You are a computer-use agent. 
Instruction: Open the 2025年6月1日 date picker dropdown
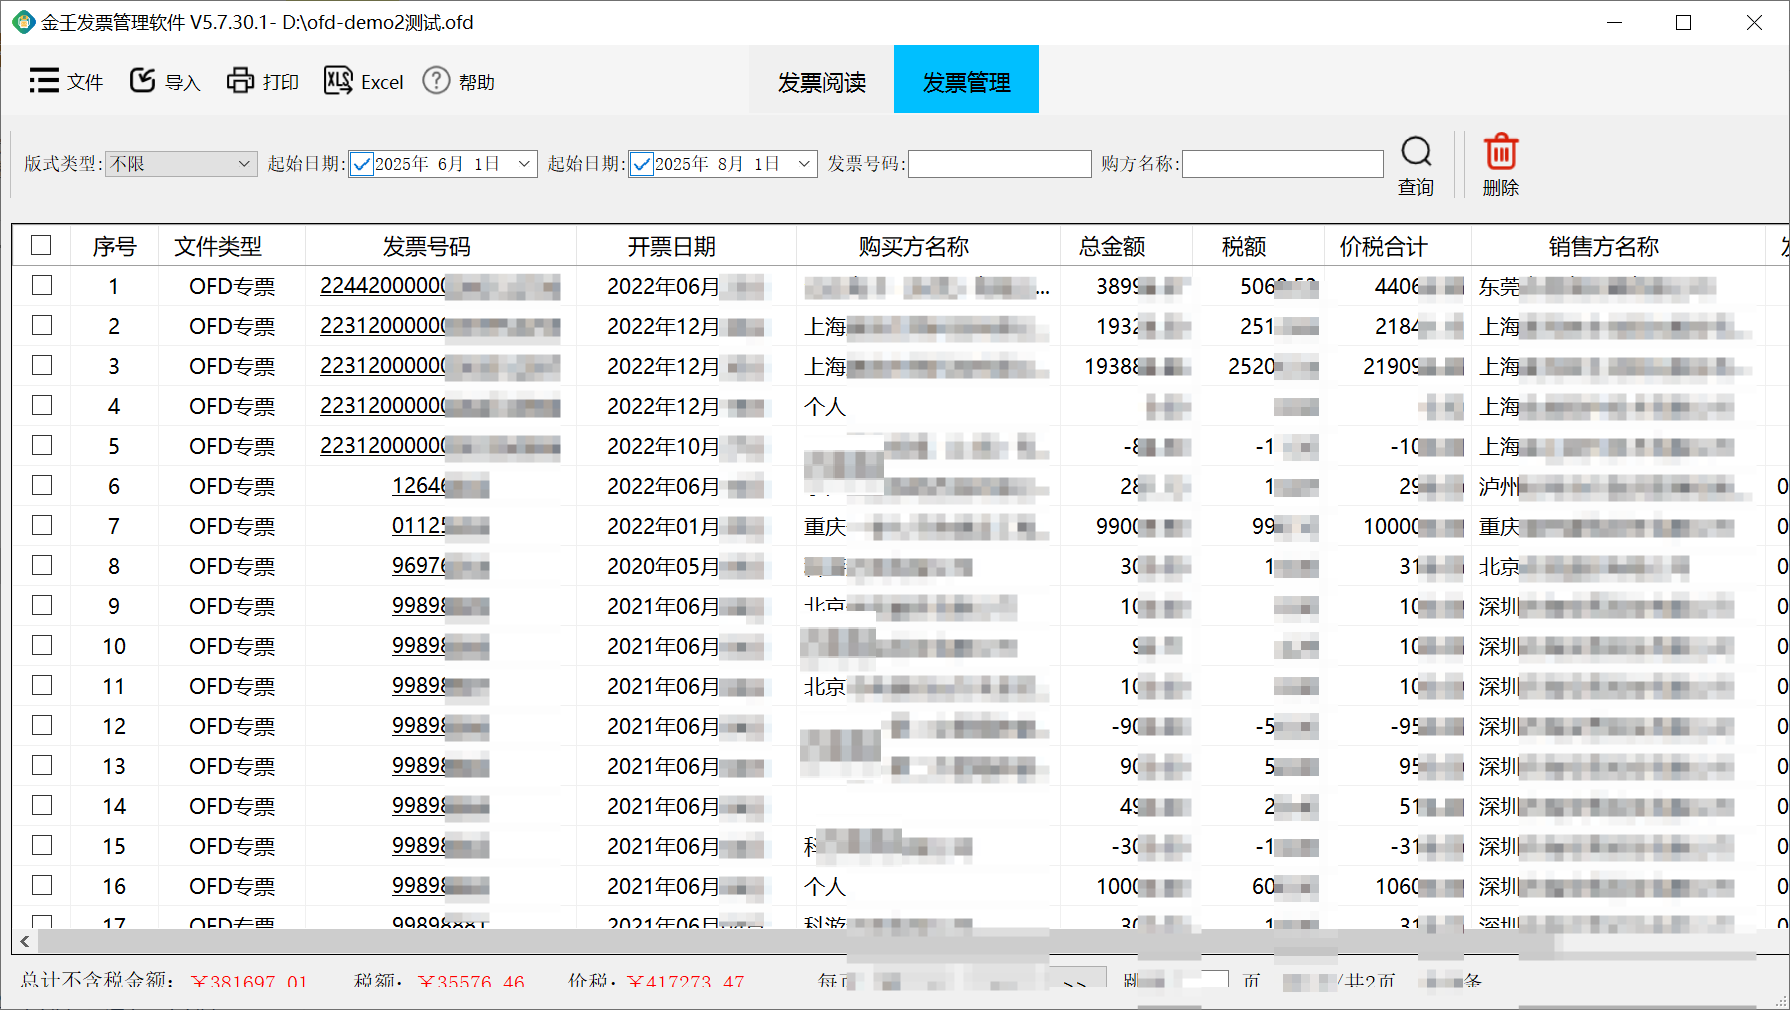[x=524, y=164]
